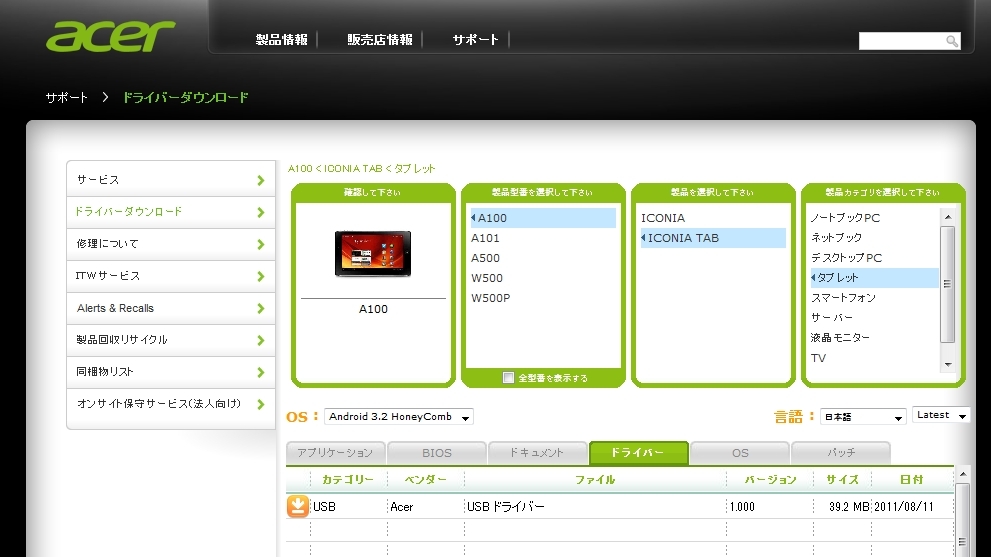This screenshot has height=557, width=991.
Task: Click the green arrow next to ITWサービス
Action: (x=260, y=276)
